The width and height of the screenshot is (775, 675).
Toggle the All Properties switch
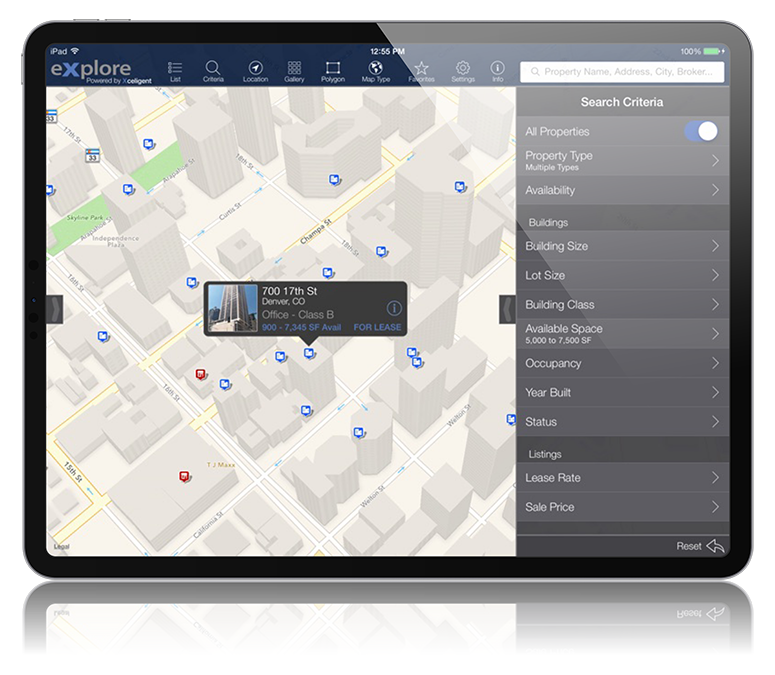[700, 131]
